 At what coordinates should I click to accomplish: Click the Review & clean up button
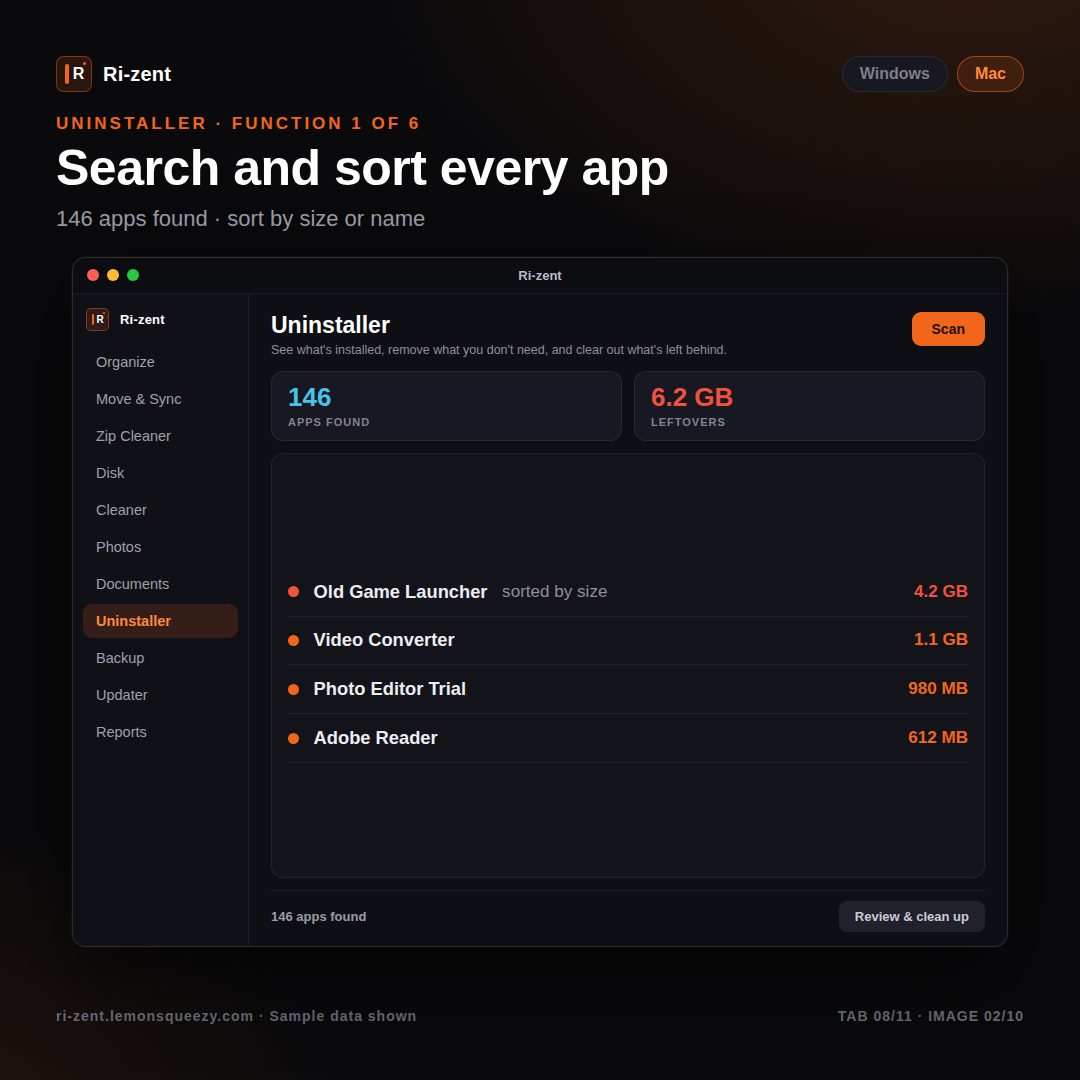tap(911, 917)
